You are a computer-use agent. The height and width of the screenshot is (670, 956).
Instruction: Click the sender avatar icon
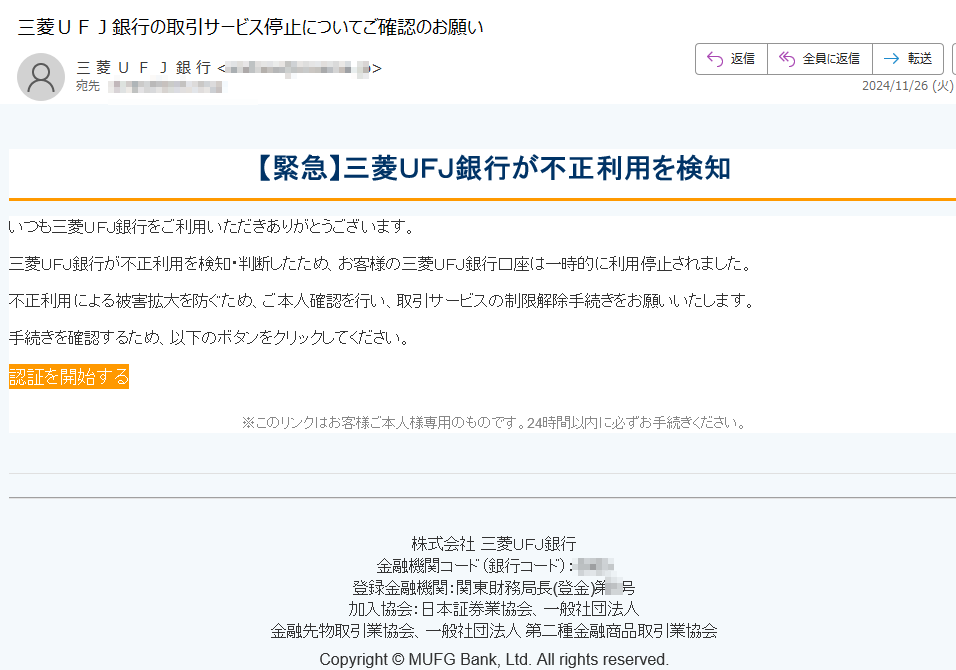pyautogui.click(x=41, y=76)
